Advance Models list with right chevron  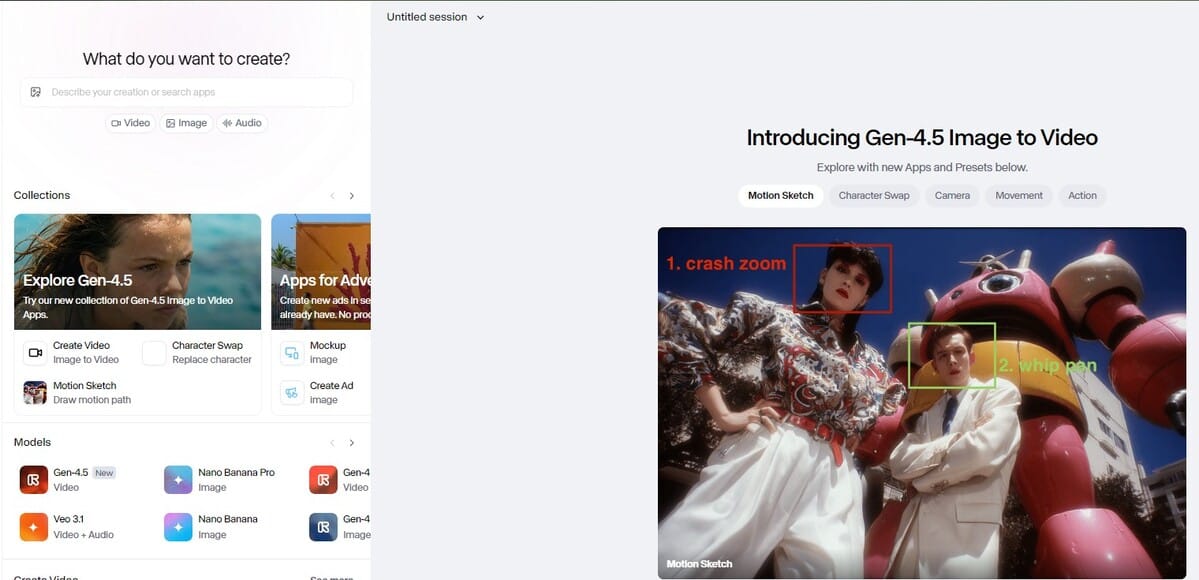click(352, 443)
